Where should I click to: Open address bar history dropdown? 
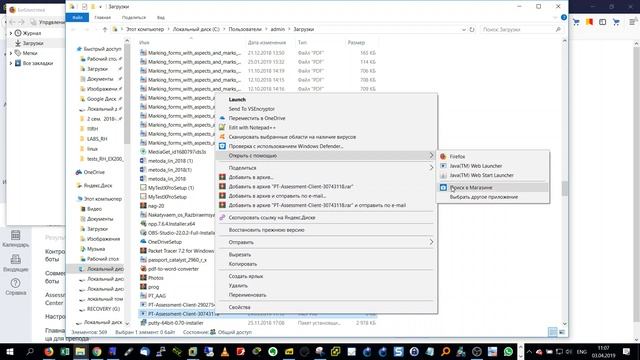[x=464, y=29]
